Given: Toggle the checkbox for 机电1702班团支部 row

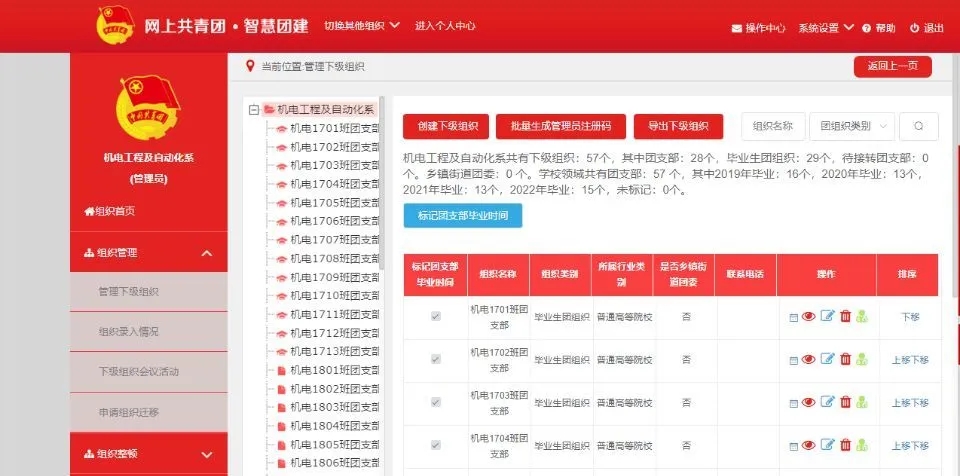Looking at the screenshot, I should (x=435, y=360).
